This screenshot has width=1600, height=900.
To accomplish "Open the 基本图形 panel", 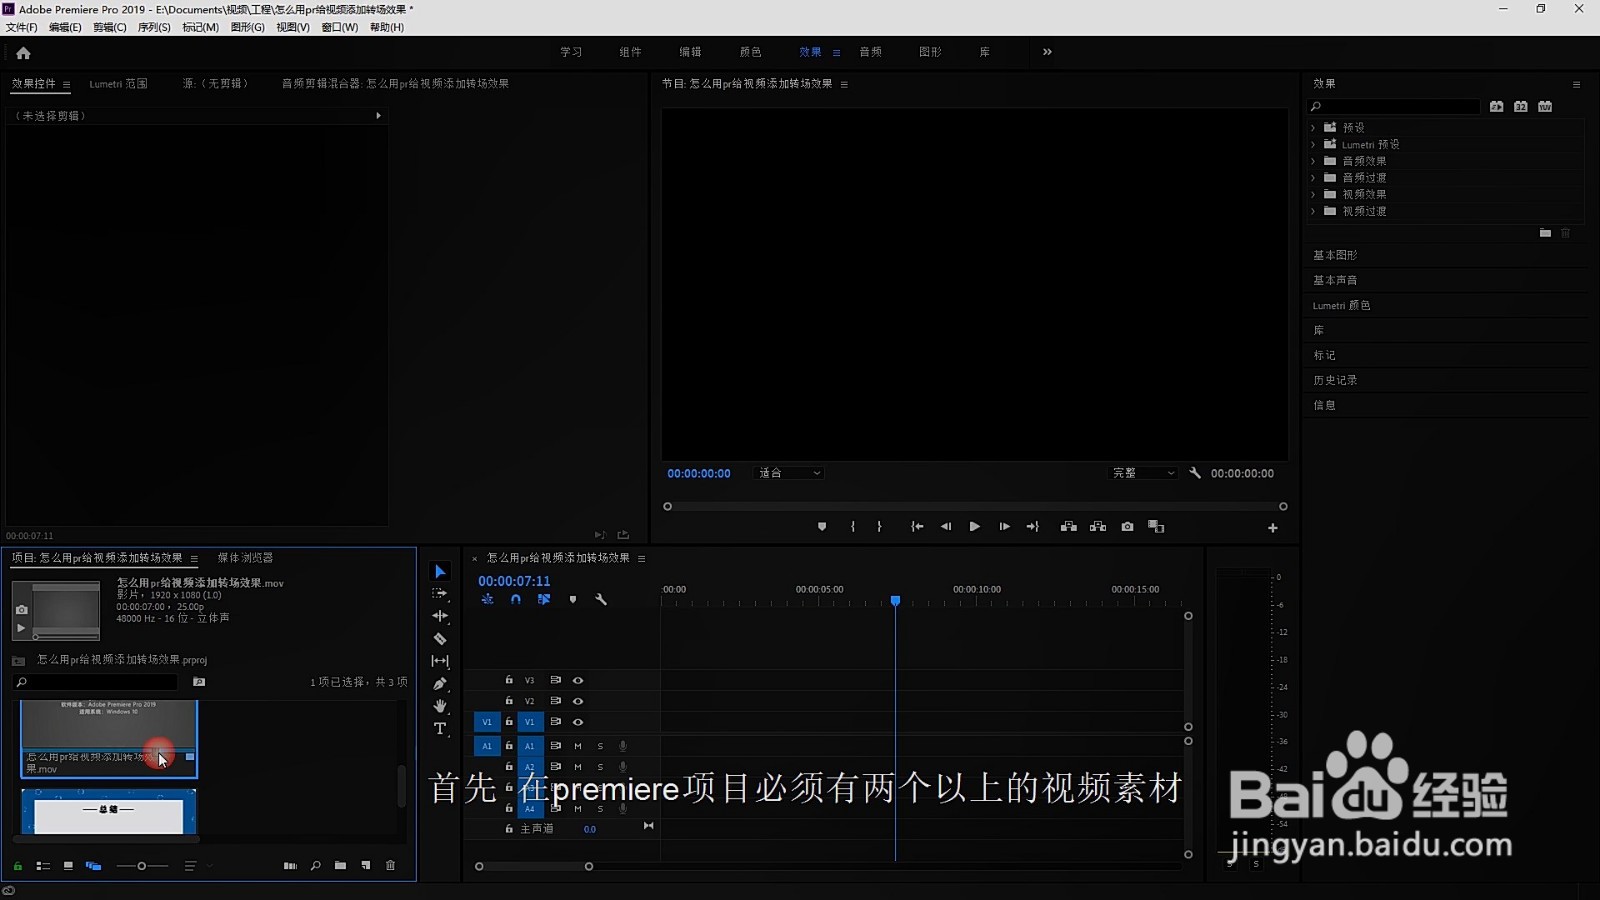I will (x=1335, y=255).
